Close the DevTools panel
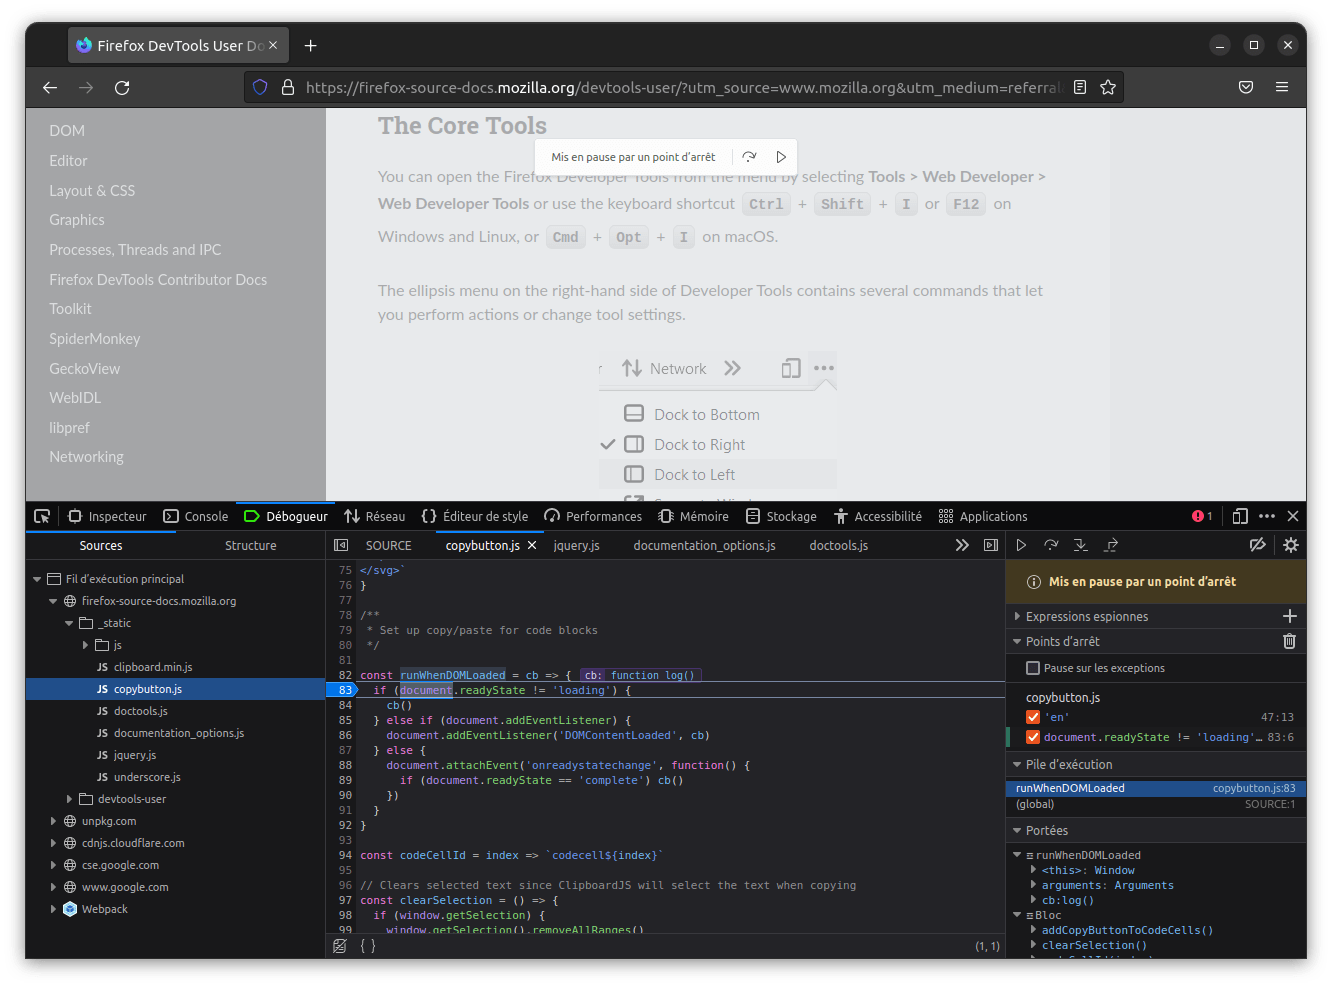The width and height of the screenshot is (1332, 987). pos(1293,516)
